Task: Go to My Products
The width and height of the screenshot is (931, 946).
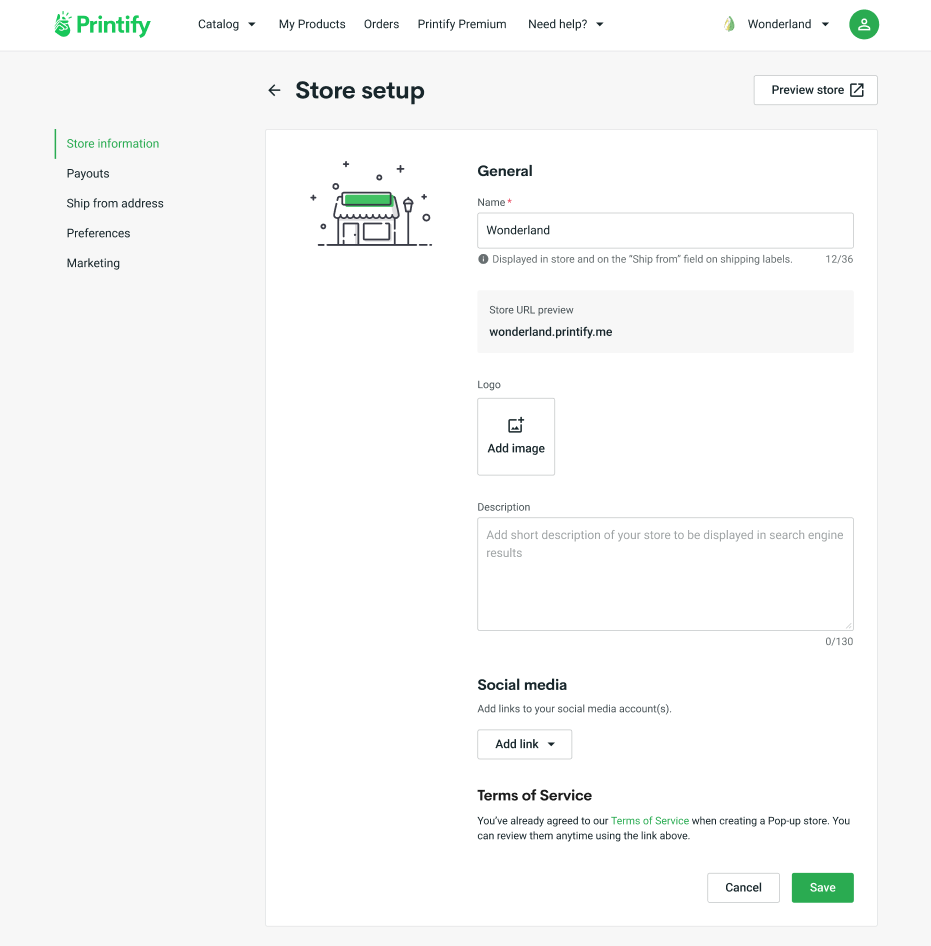Action: pyautogui.click(x=312, y=24)
